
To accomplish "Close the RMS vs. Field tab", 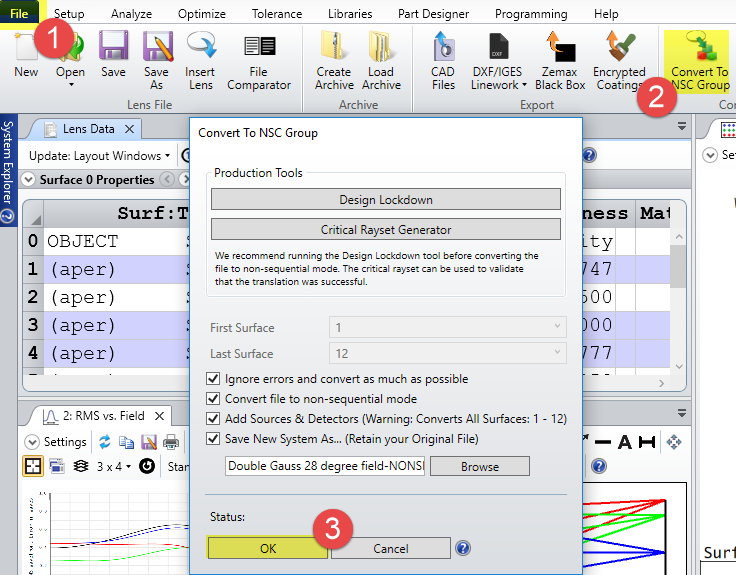I will (x=160, y=416).
